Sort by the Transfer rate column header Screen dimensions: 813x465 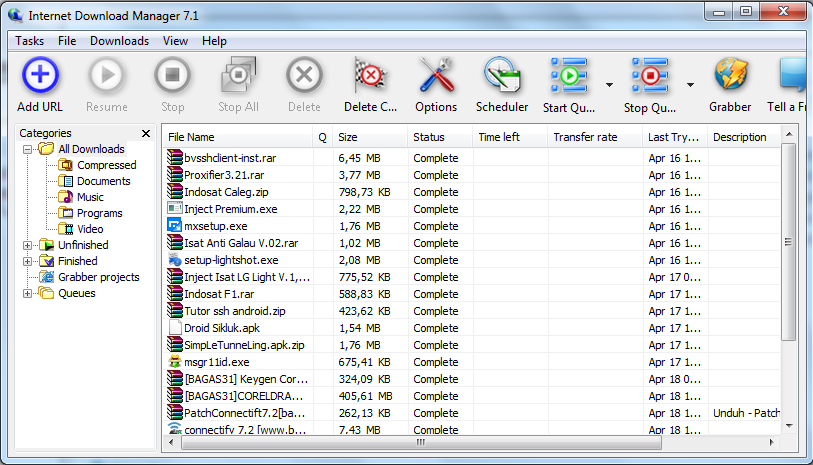click(595, 137)
